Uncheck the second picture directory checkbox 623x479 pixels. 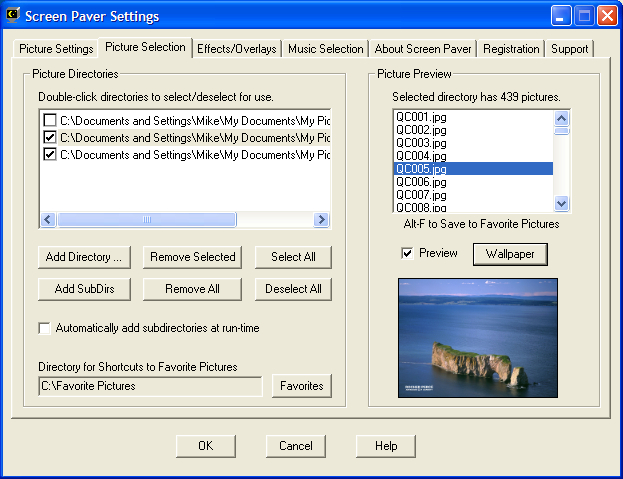(x=49, y=138)
